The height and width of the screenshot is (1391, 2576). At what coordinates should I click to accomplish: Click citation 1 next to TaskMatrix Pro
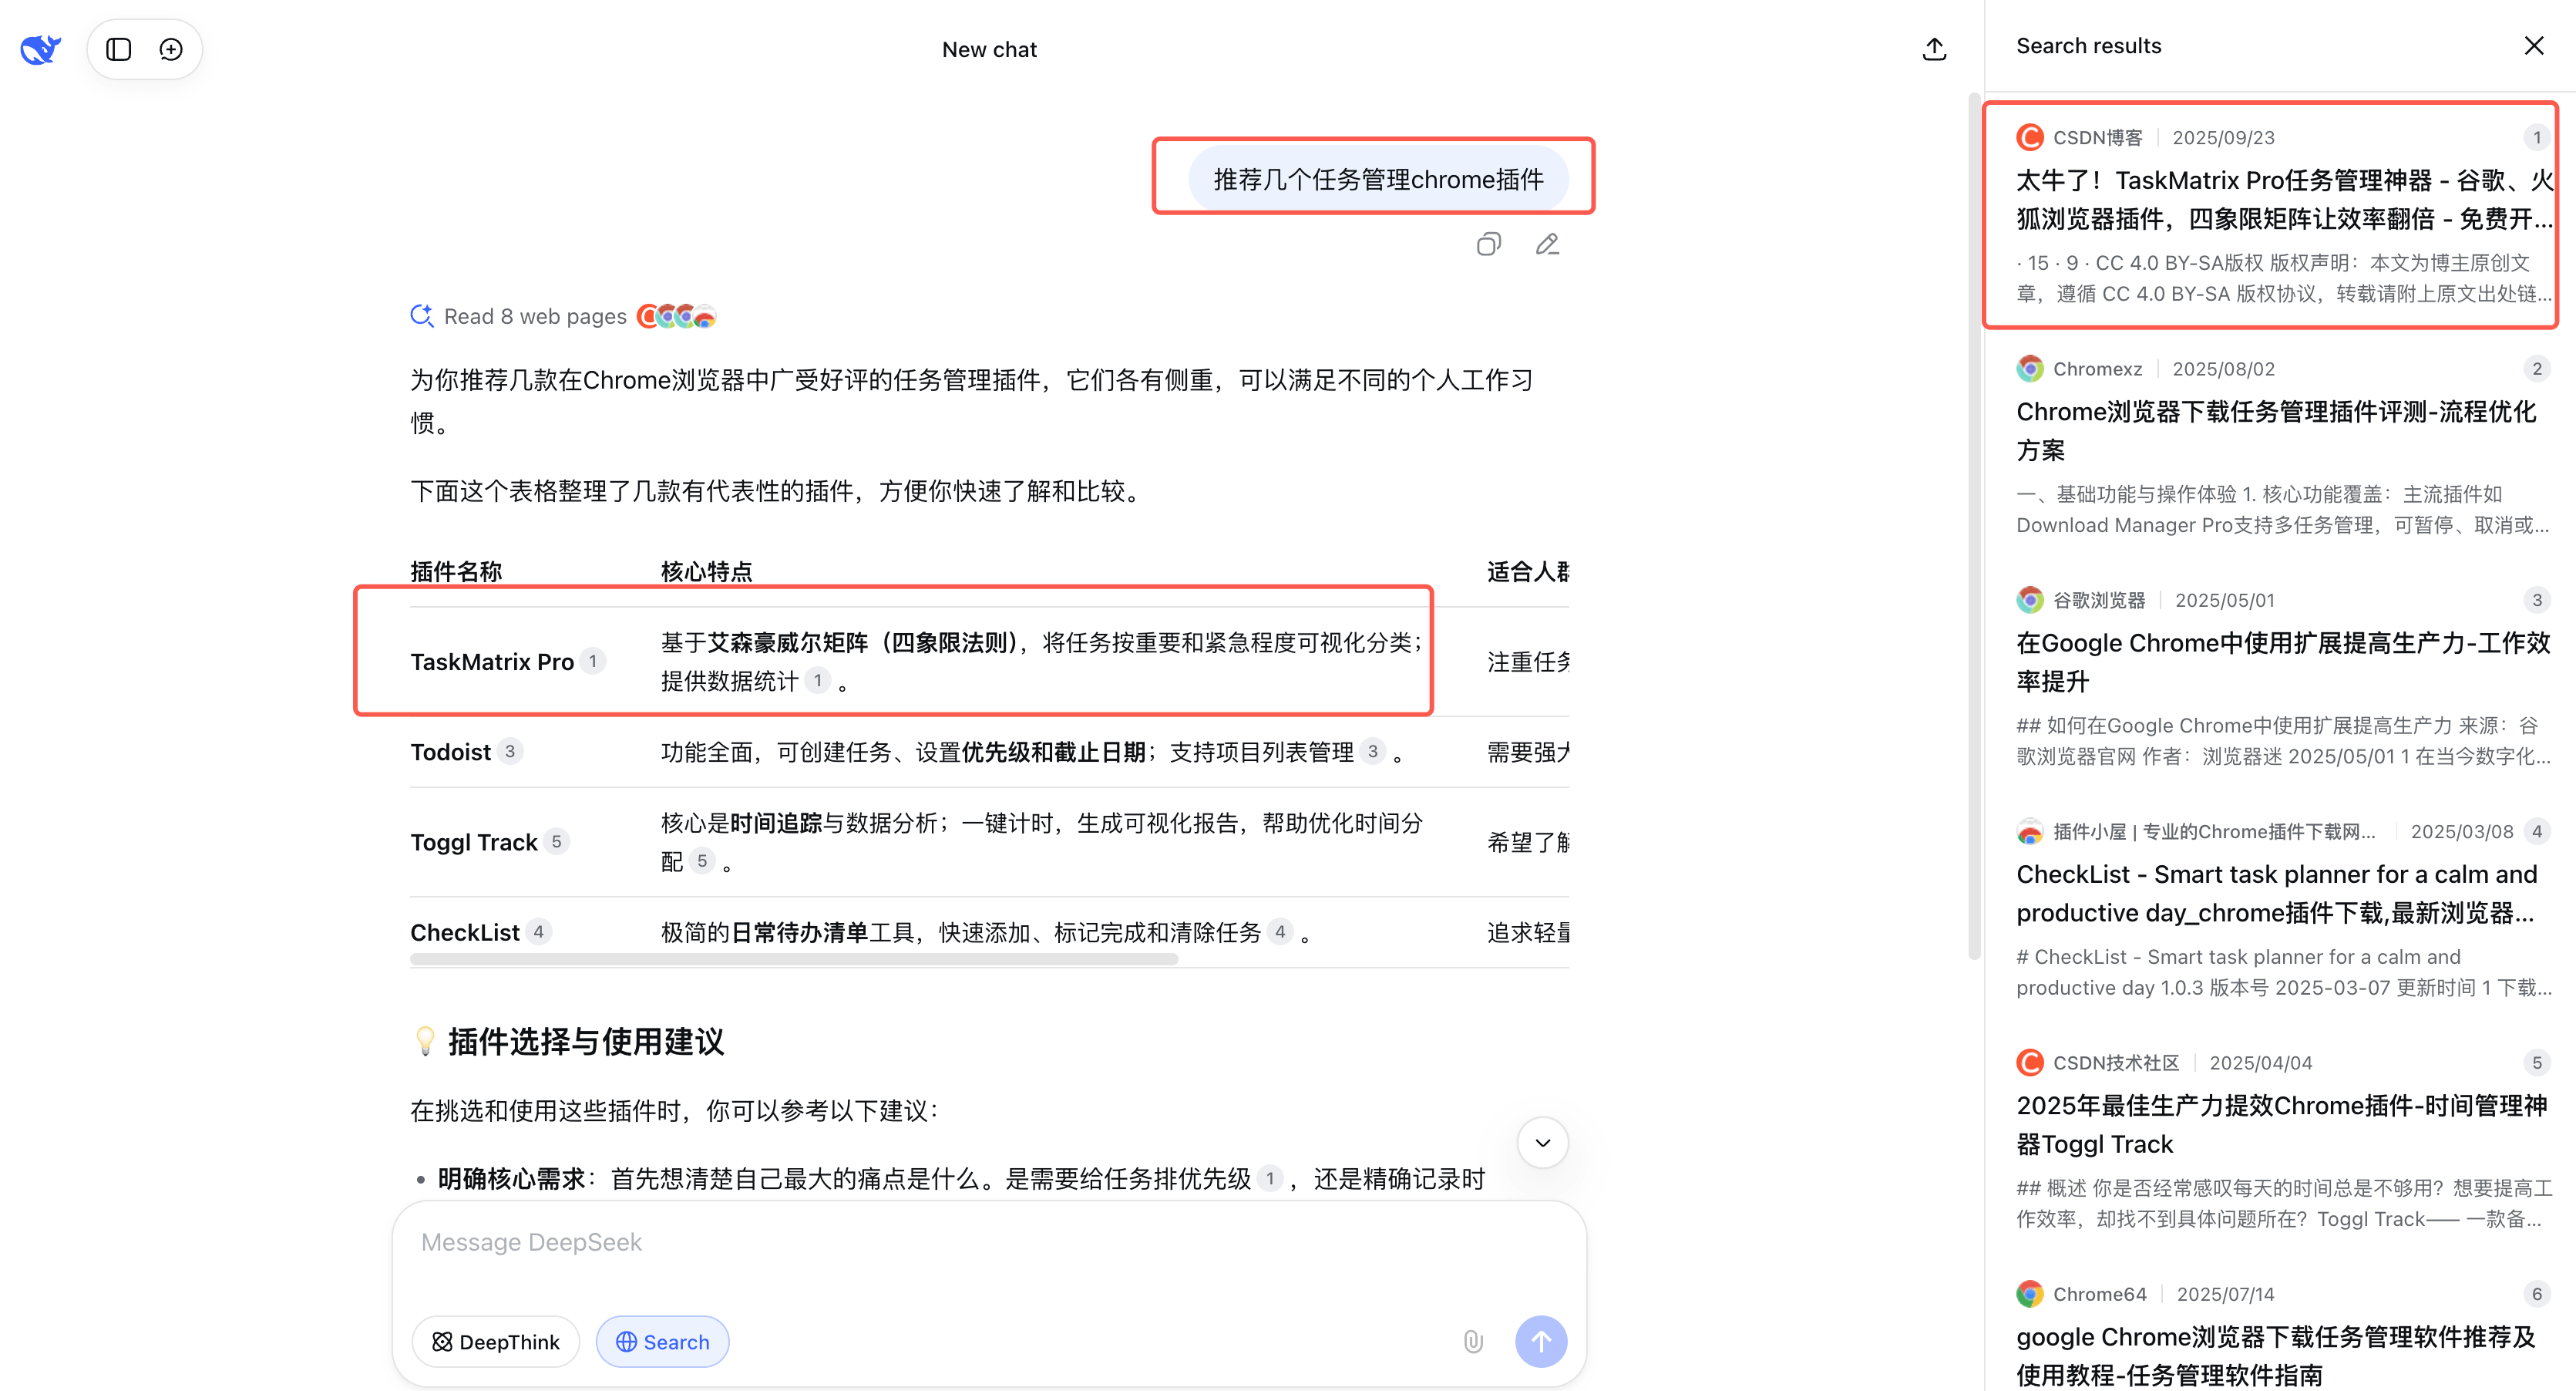click(593, 661)
